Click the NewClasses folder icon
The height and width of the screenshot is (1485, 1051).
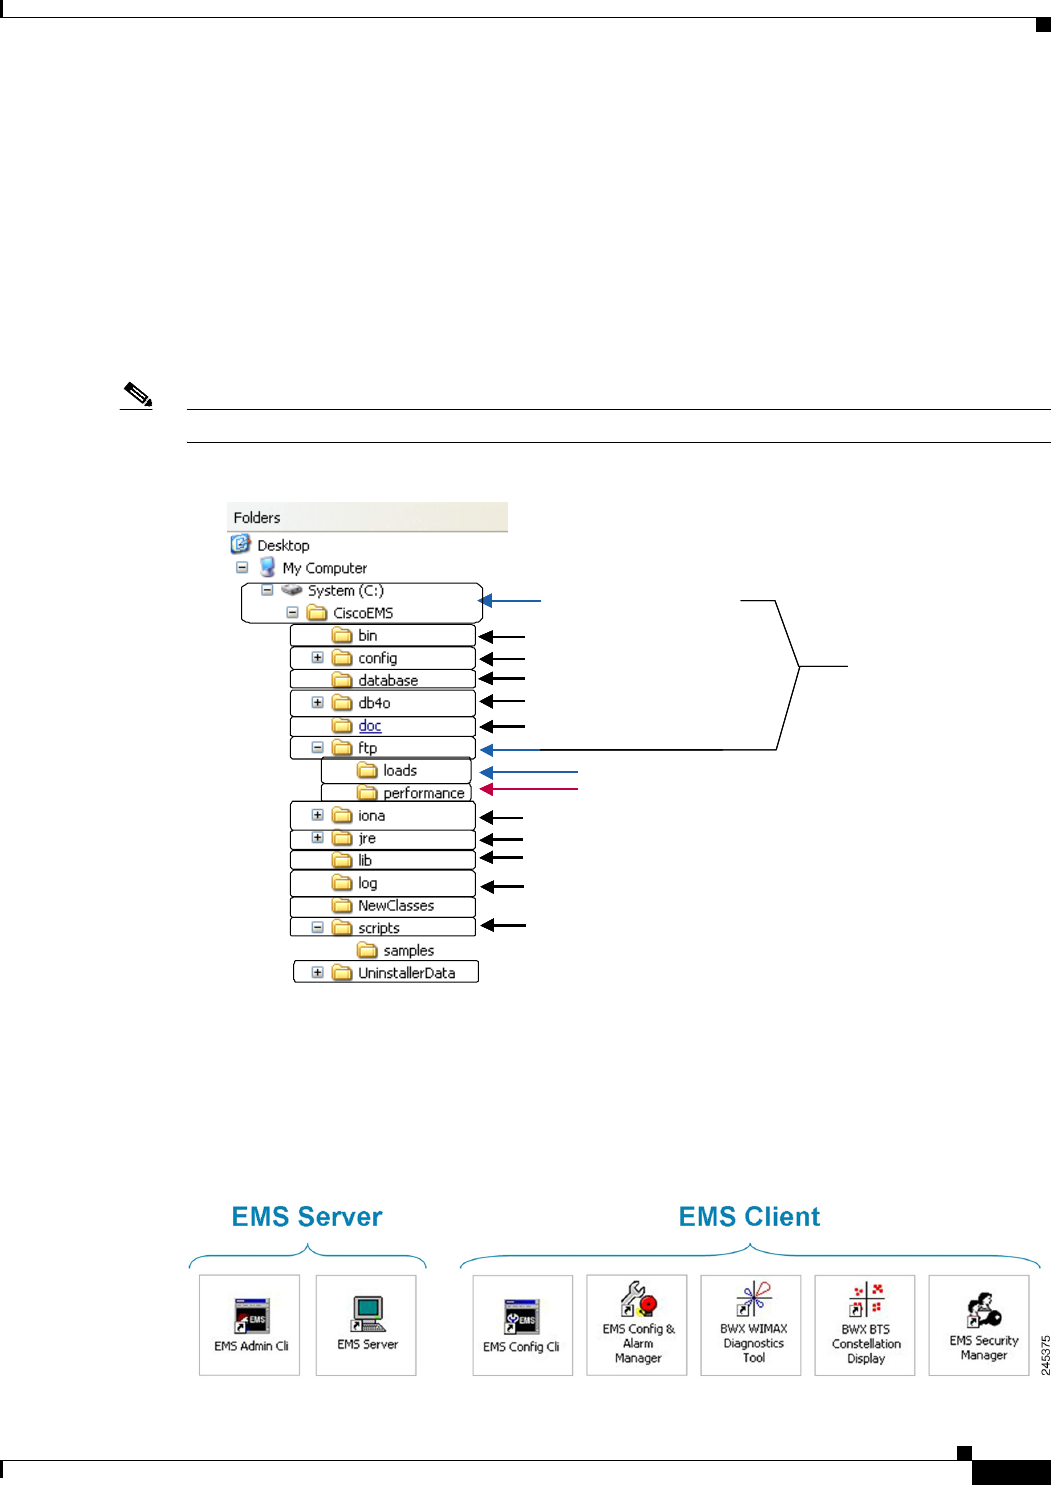pyautogui.click(x=342, y=905)
